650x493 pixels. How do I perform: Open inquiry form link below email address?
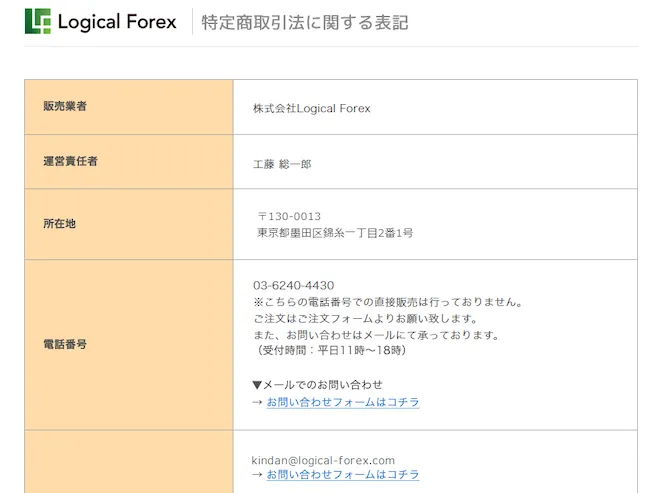click(x=343, y=474)
